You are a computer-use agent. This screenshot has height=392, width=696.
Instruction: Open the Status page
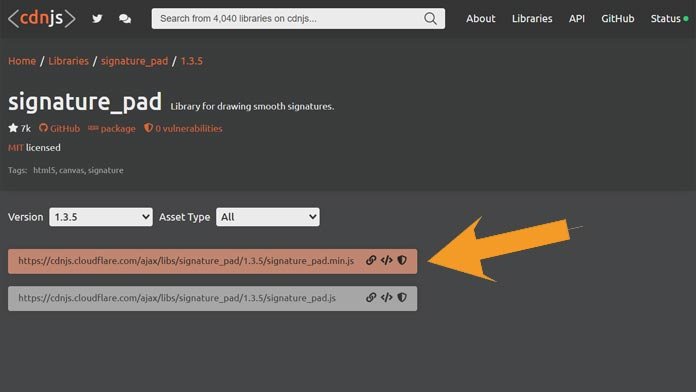coord(669,19)
